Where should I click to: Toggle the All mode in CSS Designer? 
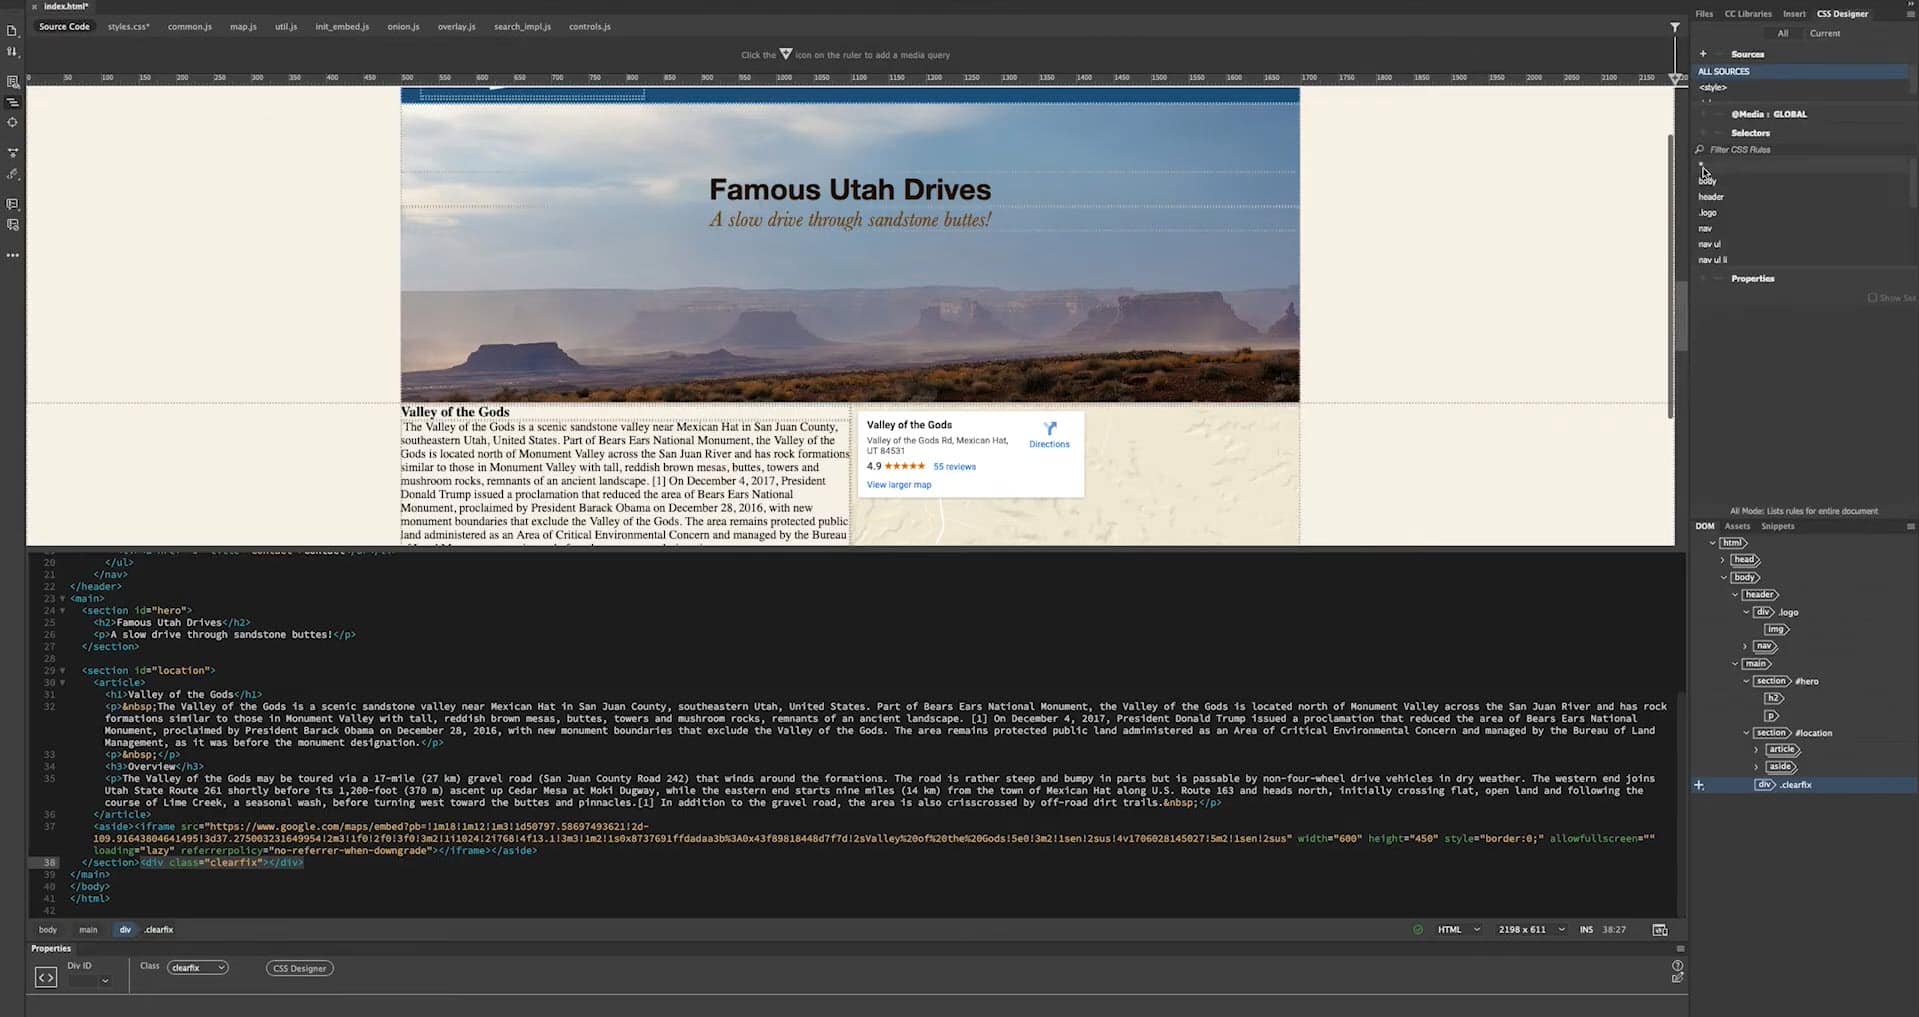[1784, 33]
